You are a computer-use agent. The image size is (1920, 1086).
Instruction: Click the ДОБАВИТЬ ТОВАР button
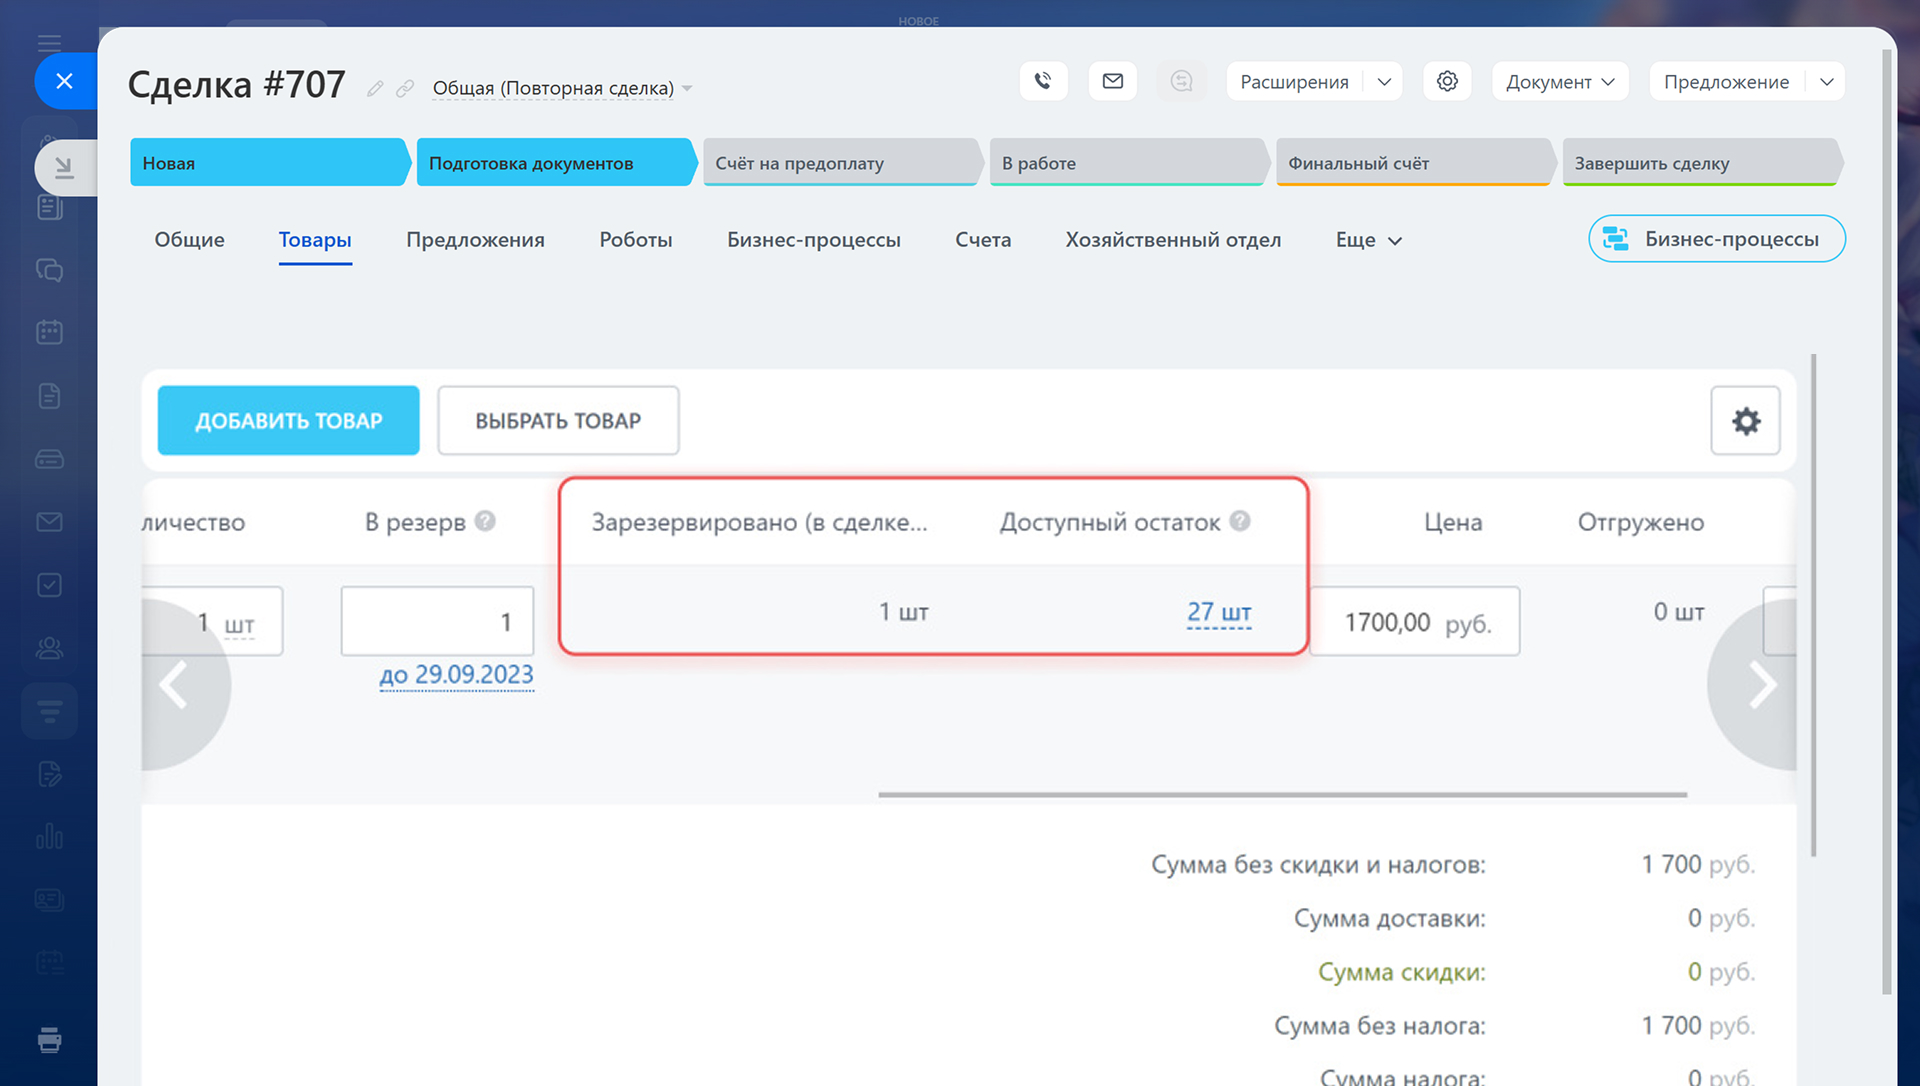[288, 421]
